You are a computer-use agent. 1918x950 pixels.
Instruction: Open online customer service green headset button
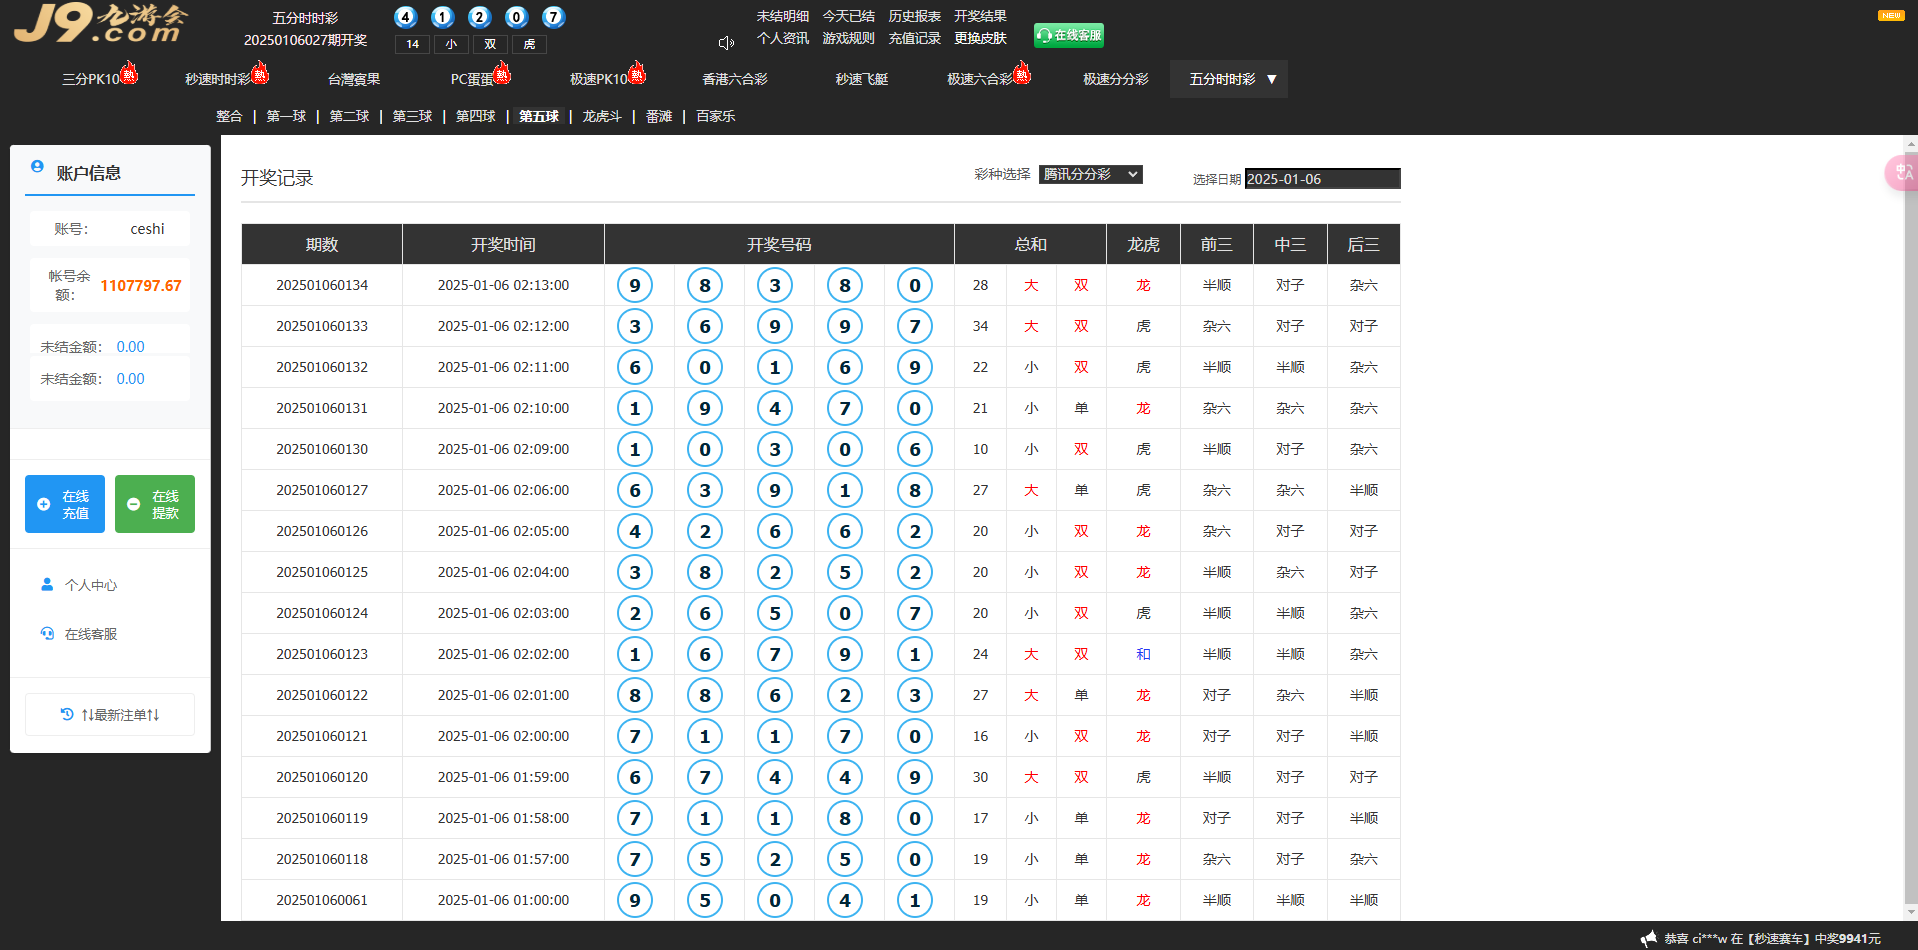coord(1068,35)
